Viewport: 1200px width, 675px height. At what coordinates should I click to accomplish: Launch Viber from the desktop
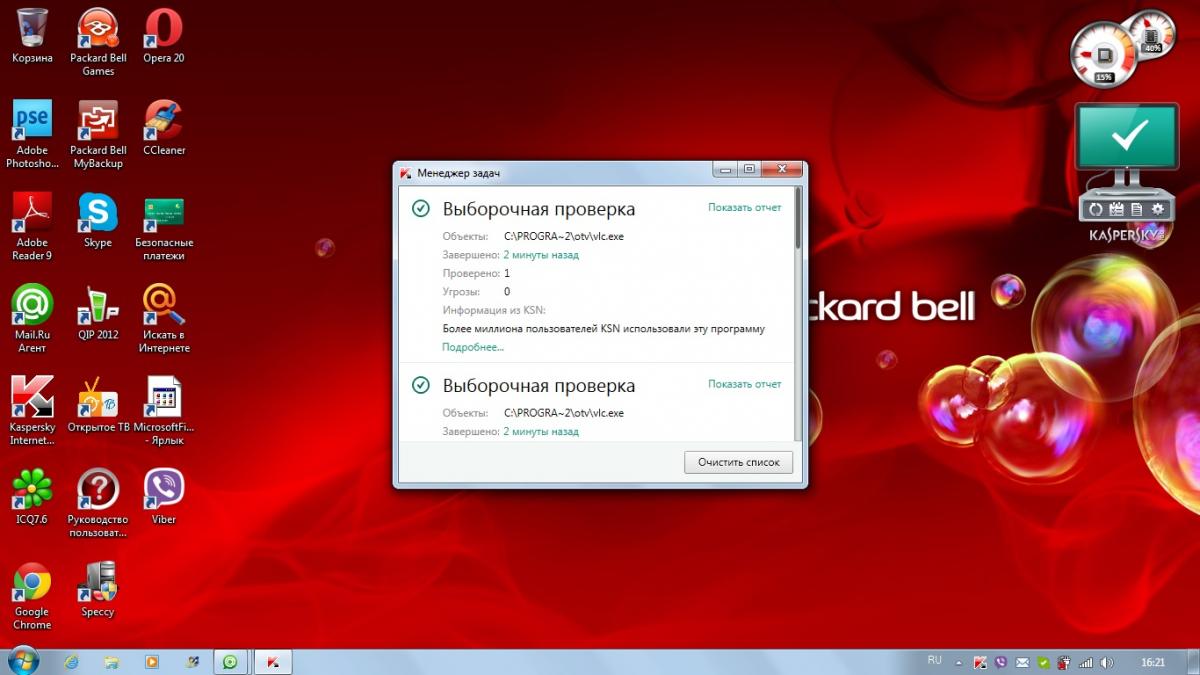[x=164, y=496]
